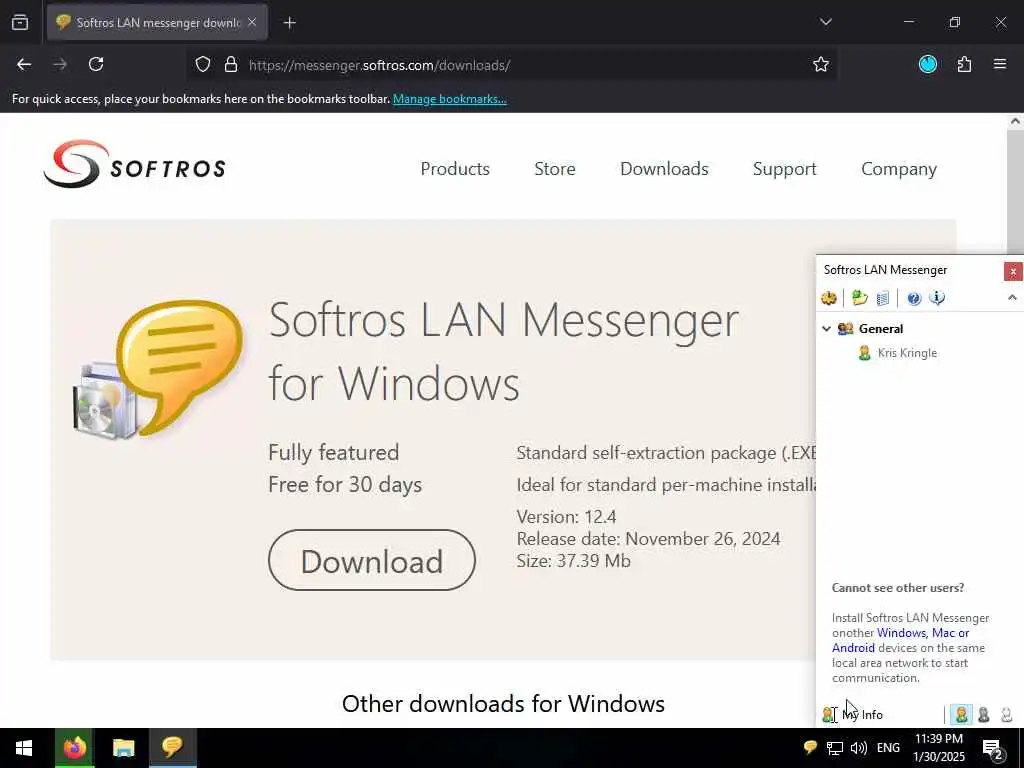
Task: Follow the Android link in Messenger hint
Action: click(853, 648)
